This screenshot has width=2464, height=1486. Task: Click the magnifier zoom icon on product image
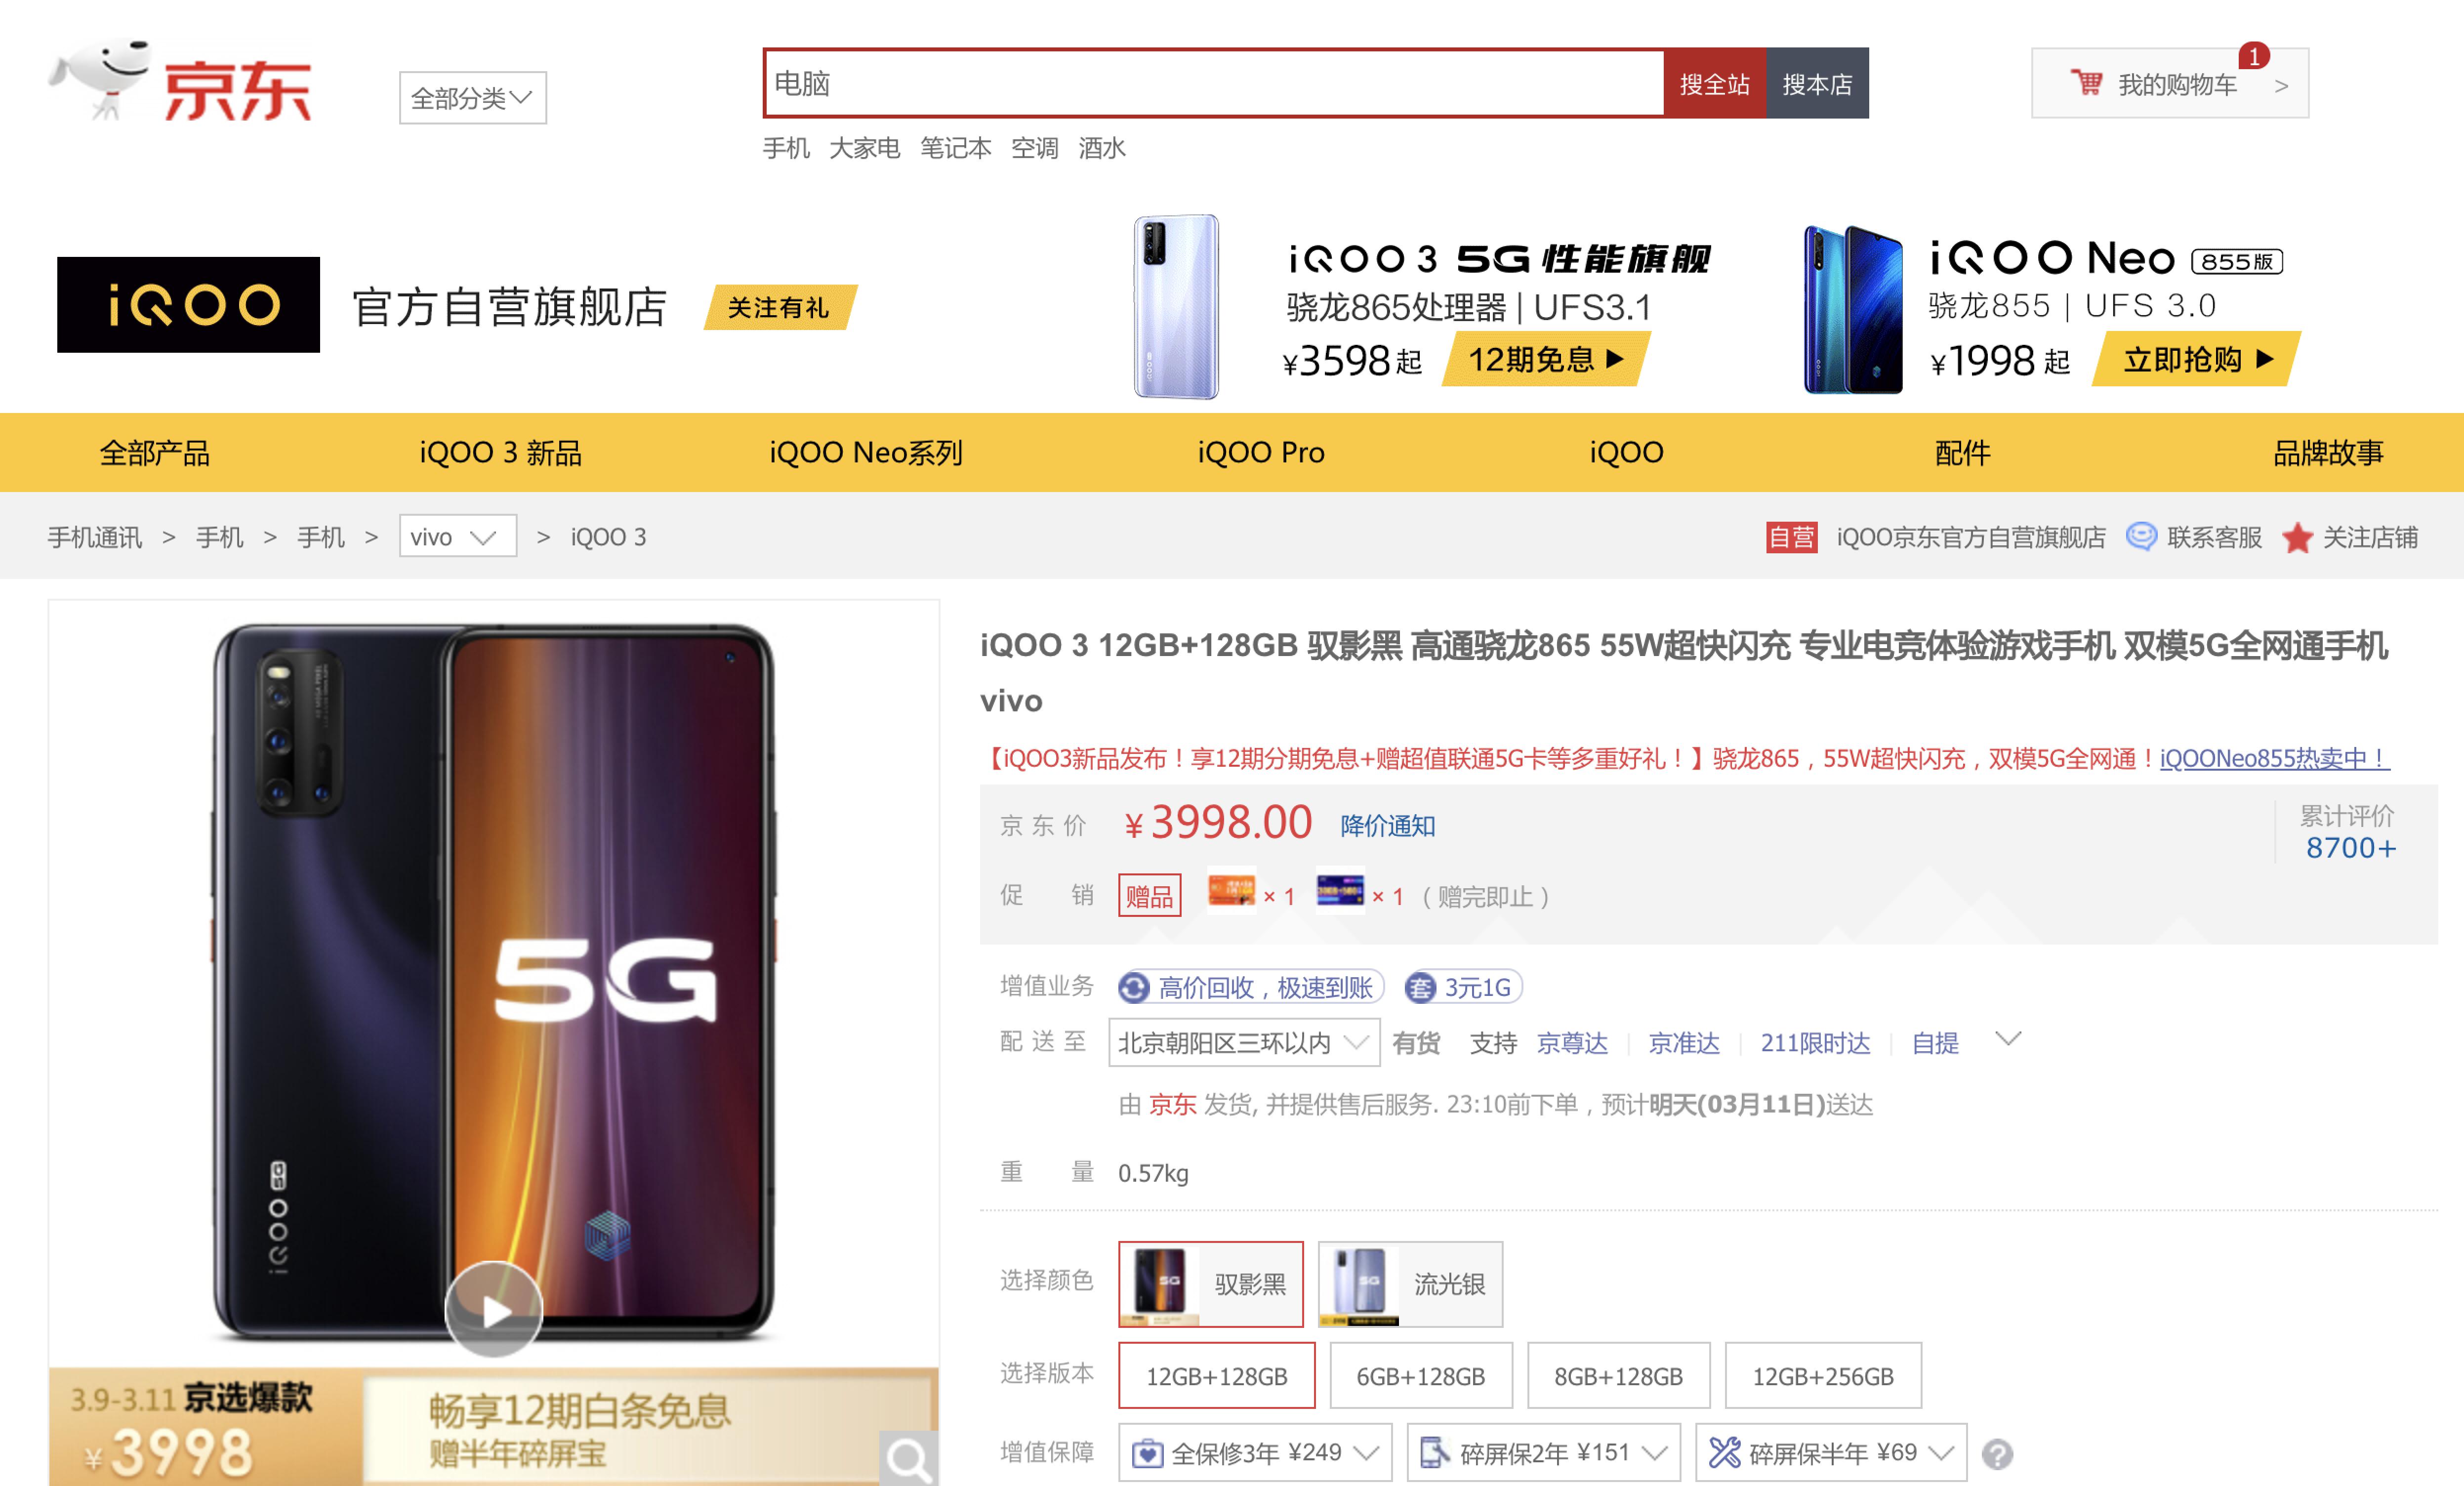[x=909, y=1458]
